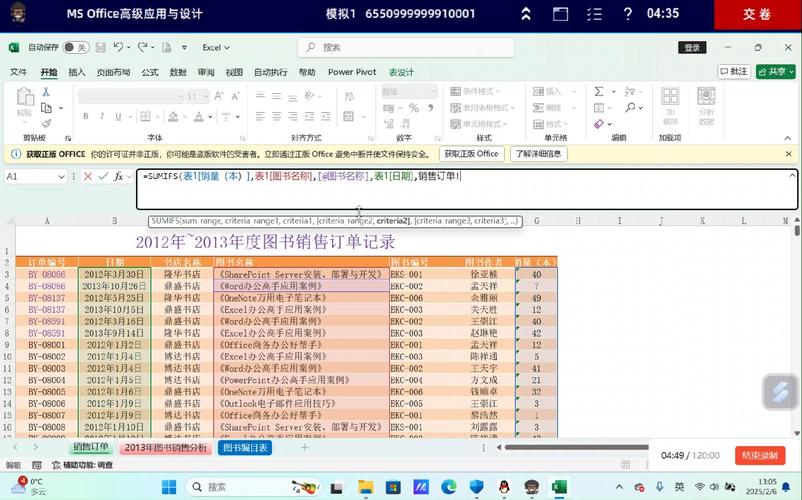
Task: Switch to the 表设计 Table Design tab
Action: point(402,72)
